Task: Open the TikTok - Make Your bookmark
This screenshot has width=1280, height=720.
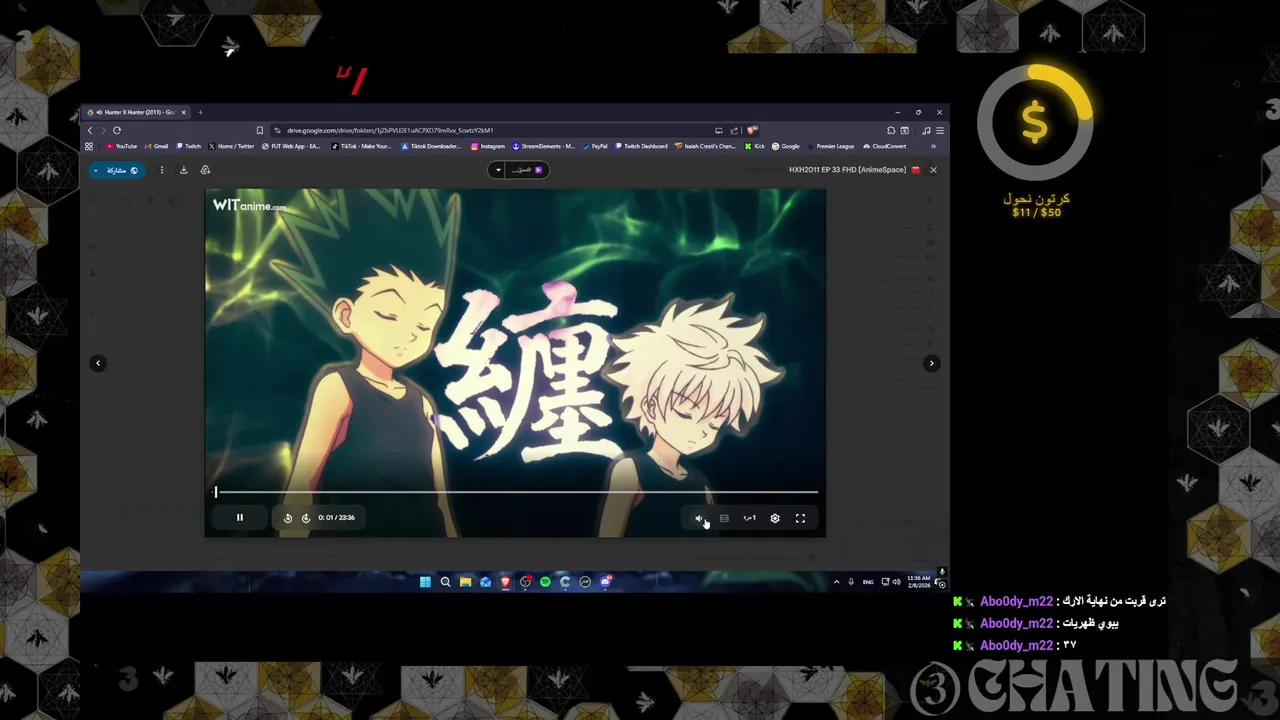Action: 362,146
